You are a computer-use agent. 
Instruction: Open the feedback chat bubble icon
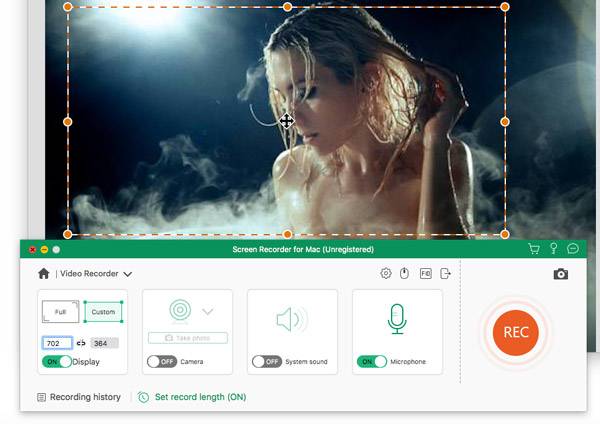(x=573, y=249)
